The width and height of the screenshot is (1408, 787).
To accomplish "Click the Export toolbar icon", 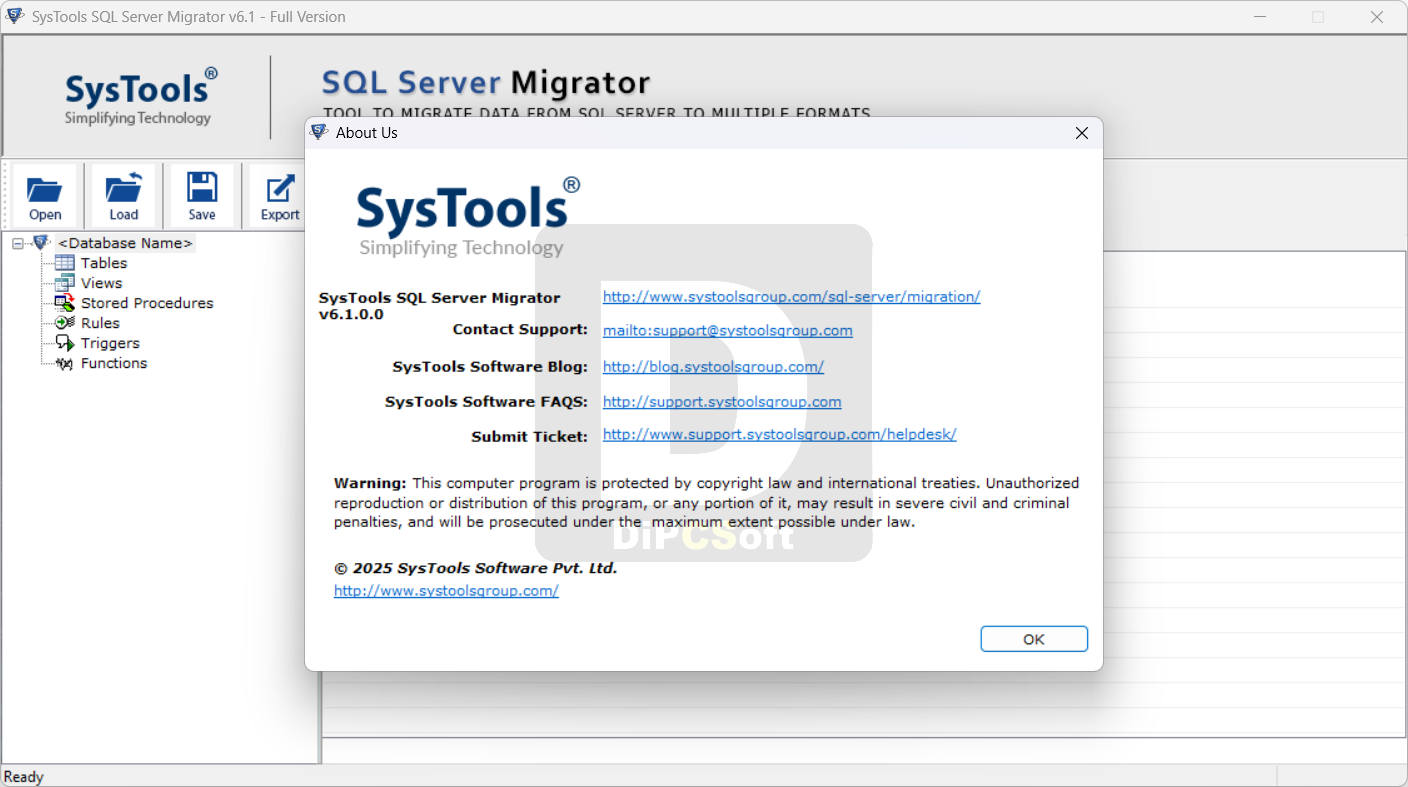I will (280, 187).
